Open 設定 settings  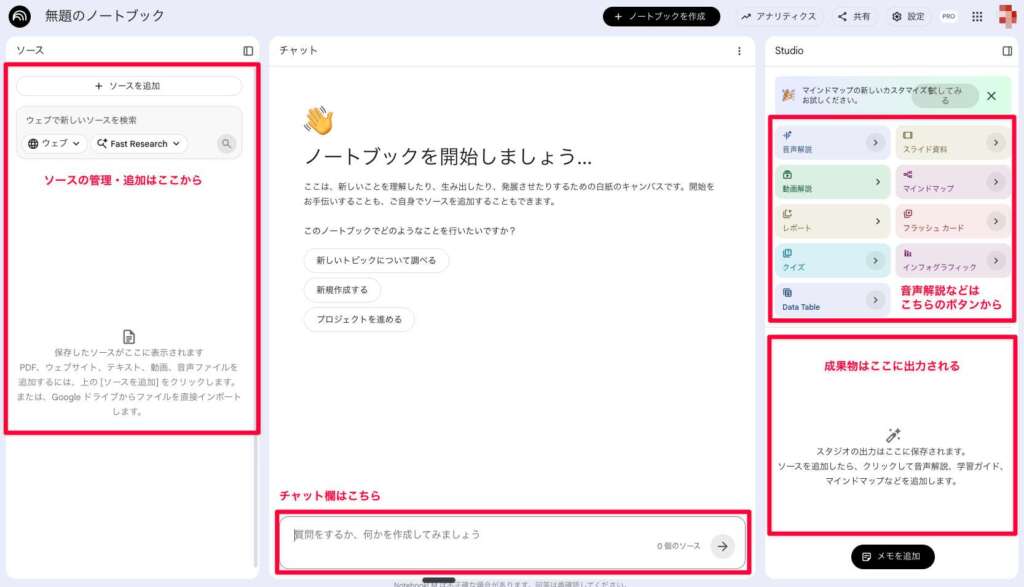(x=908, y=16)
